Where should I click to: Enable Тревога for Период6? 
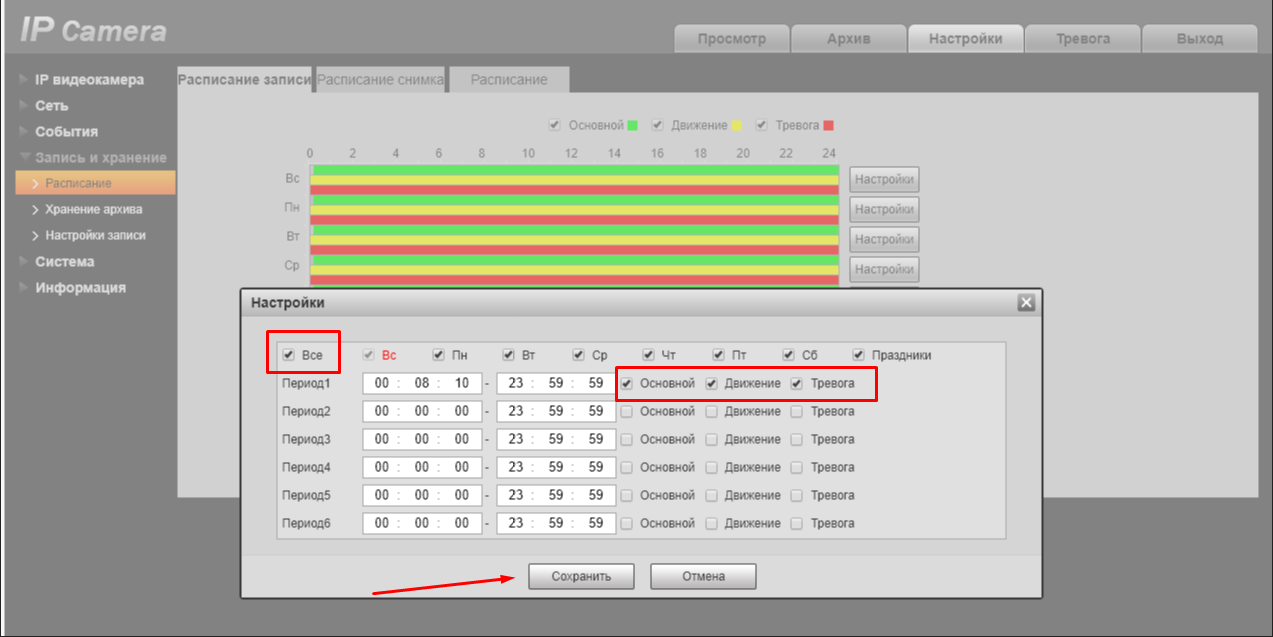click(x=796, y=523)
